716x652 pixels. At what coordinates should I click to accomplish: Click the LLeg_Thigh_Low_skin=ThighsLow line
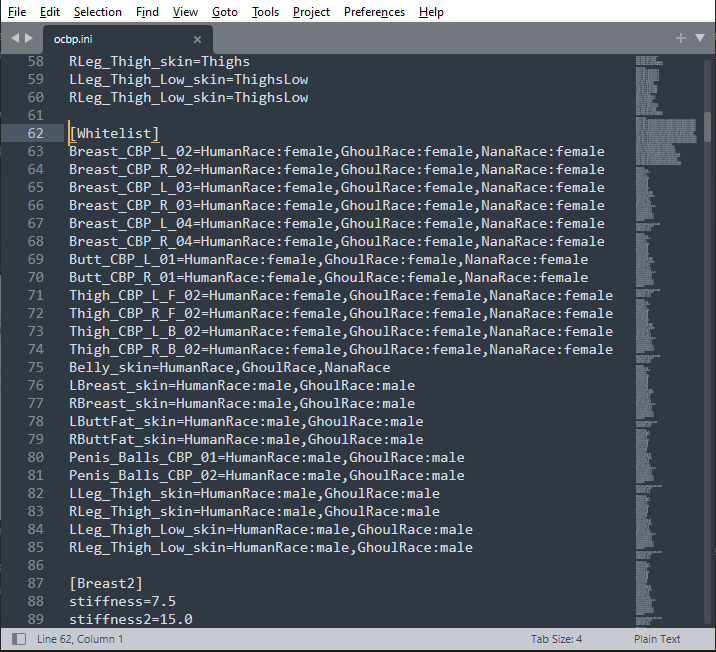(189, 79)
